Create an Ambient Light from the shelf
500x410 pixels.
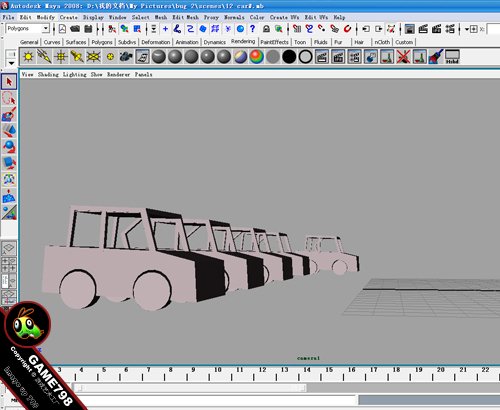pyautogui.click(x=28, y=56)
